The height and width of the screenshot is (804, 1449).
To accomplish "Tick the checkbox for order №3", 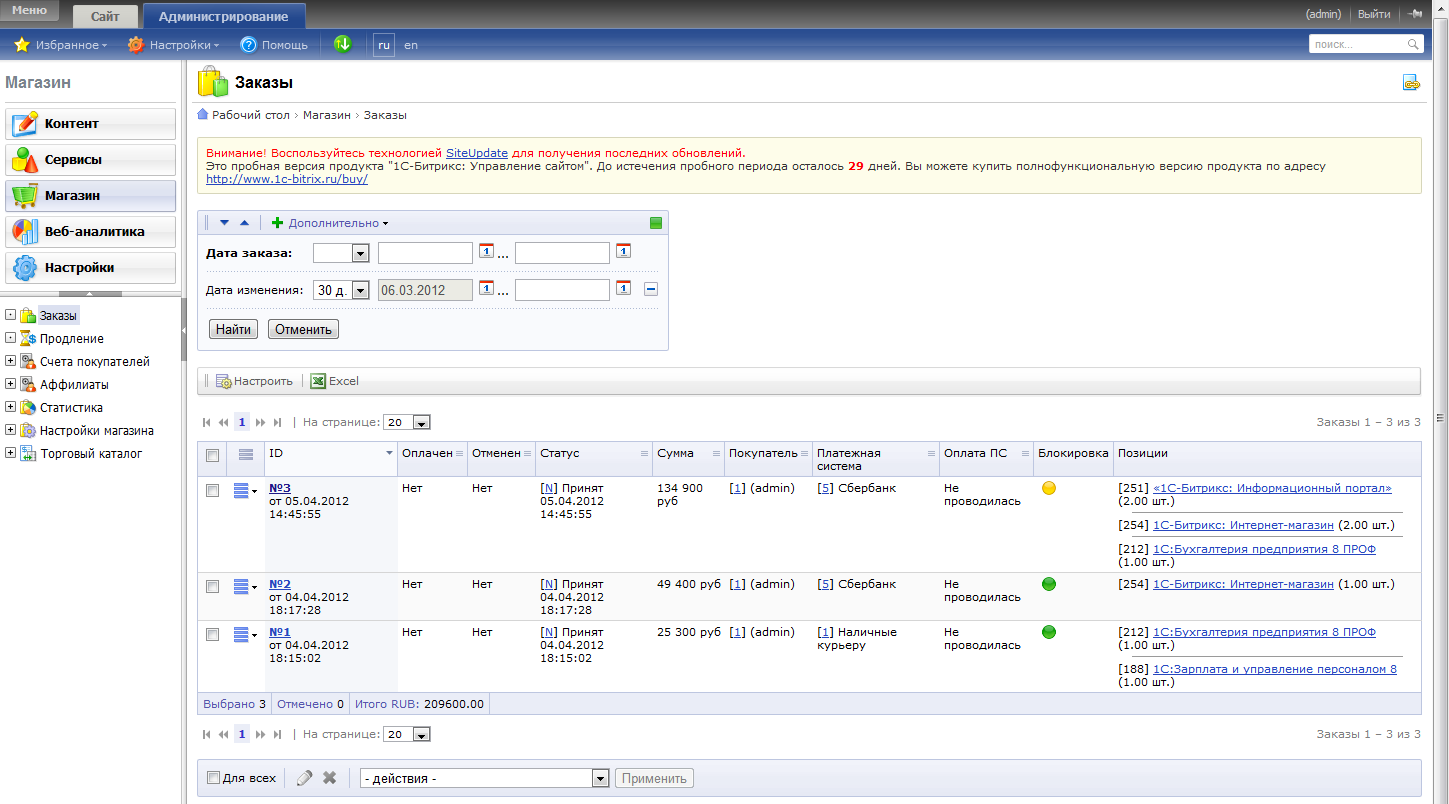I will 212,490.
